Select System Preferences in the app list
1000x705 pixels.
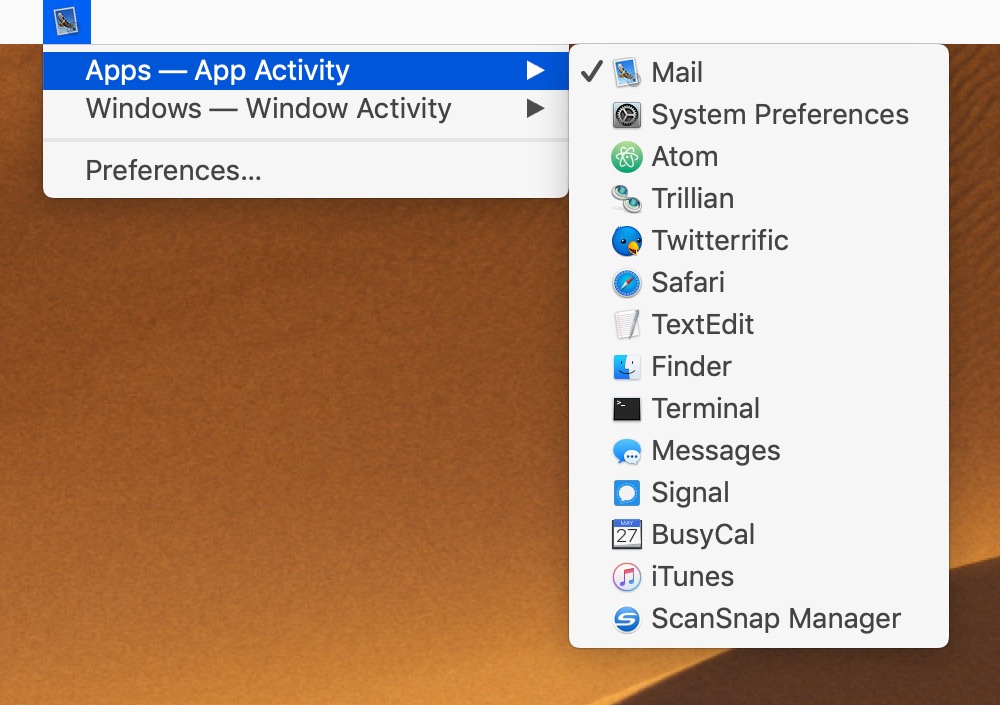pos(780,115)
